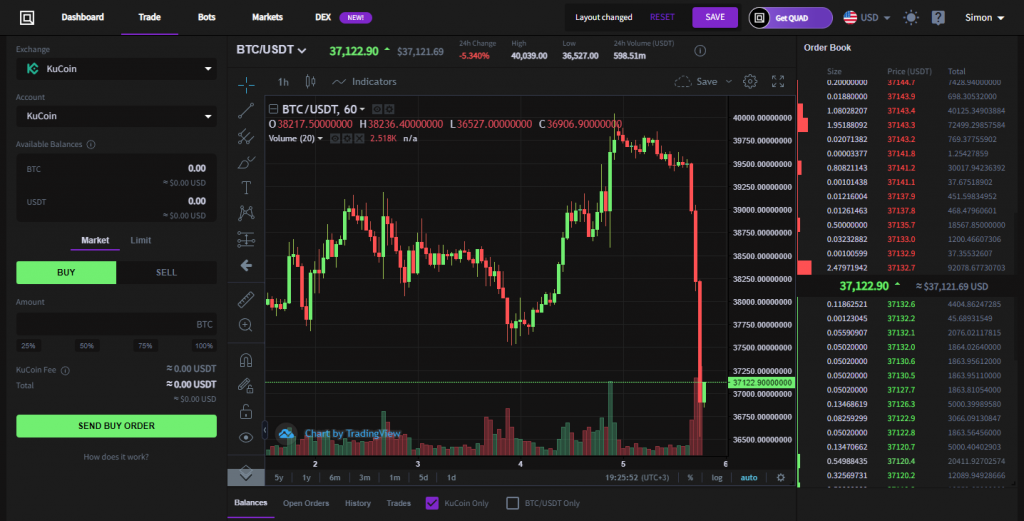Click the SEND BUY ORDER button
The width and height of the screenshot is (1024, 521).
pos(116,426)
